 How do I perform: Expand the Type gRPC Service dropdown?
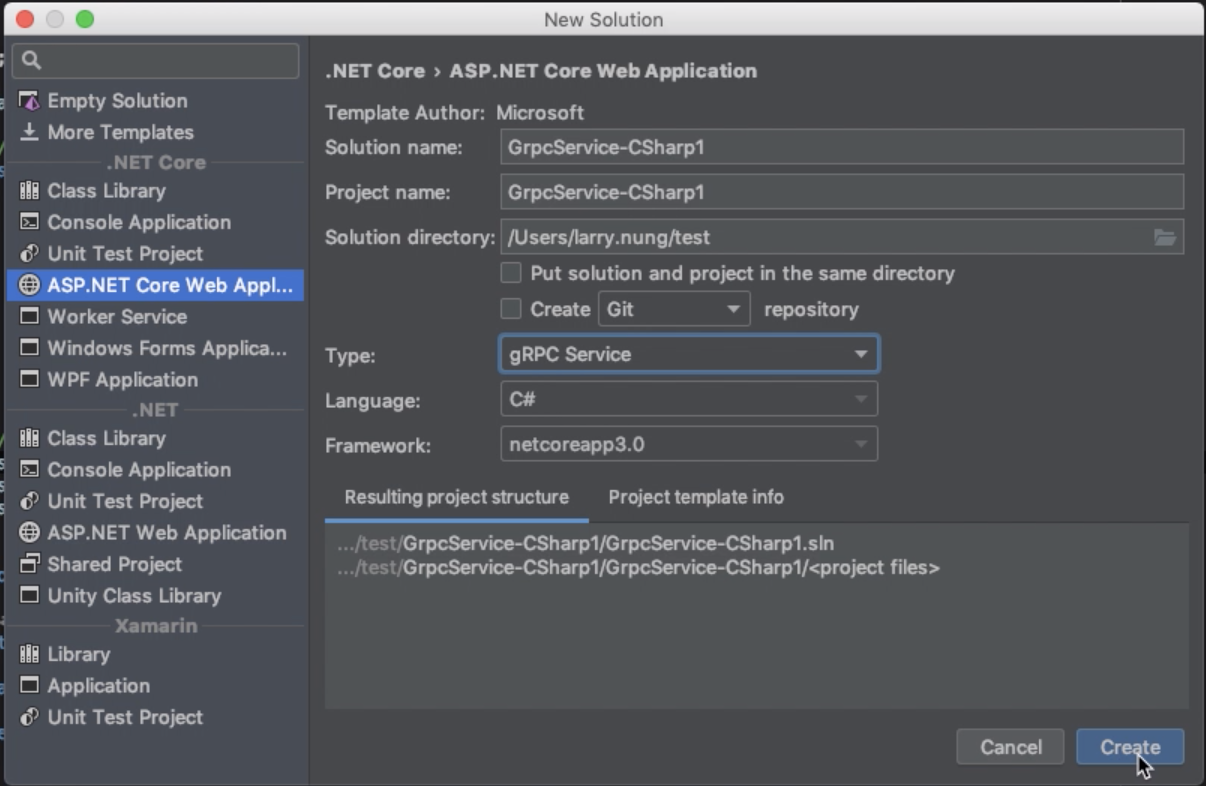pos(689,354)
